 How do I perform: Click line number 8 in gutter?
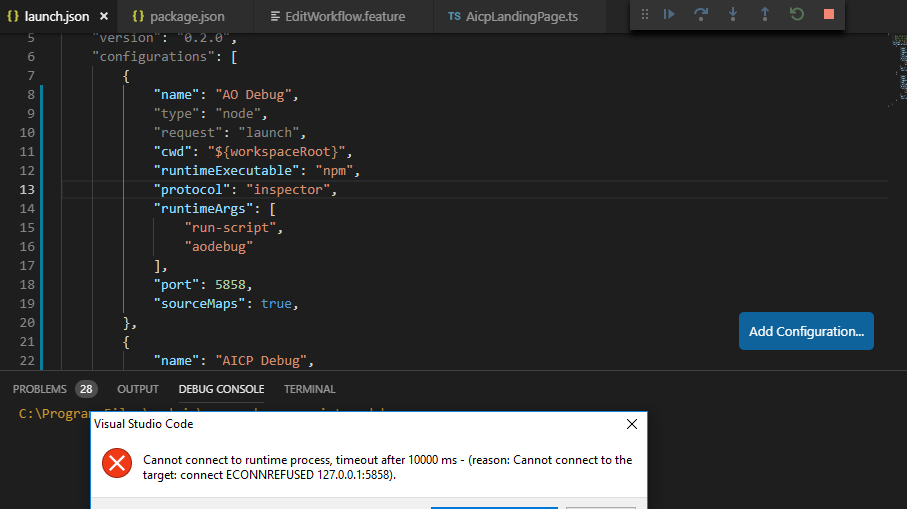pos(31,95)
